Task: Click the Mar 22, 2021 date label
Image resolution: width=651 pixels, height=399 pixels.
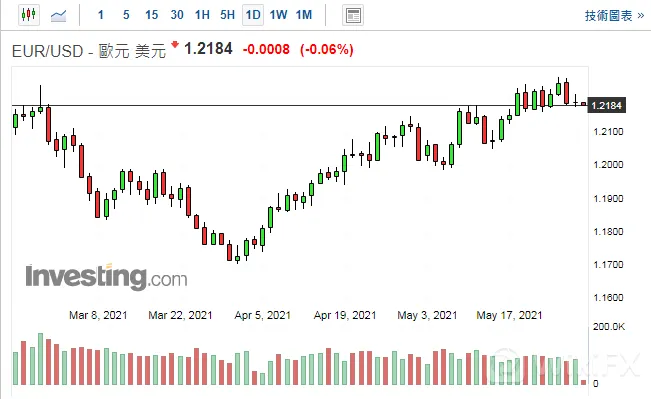Action: tap(180, 315)
